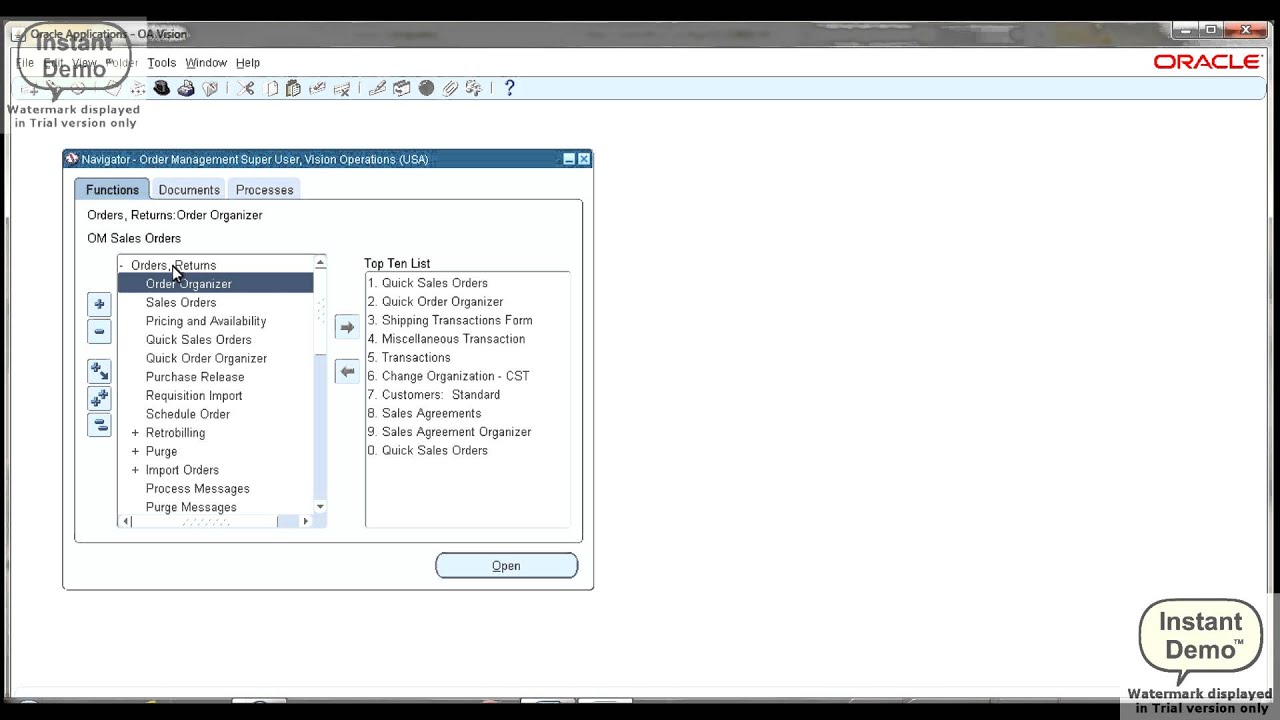Click the Zoom toolbar icon

click(401, 88)
